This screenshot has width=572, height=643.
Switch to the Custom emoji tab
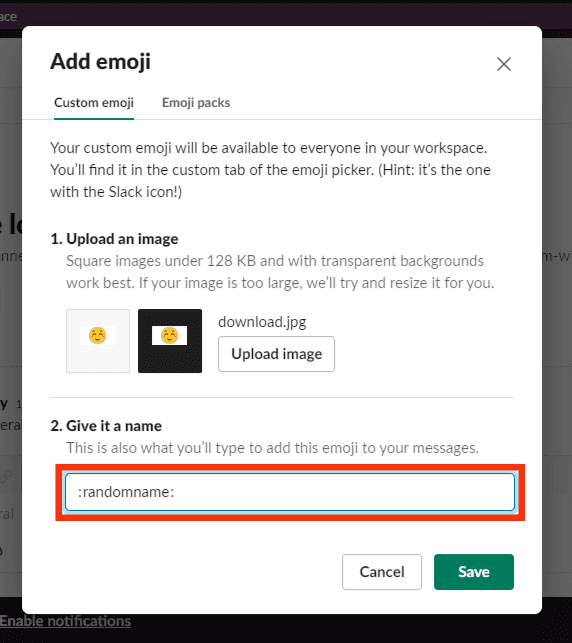(94, 103)
